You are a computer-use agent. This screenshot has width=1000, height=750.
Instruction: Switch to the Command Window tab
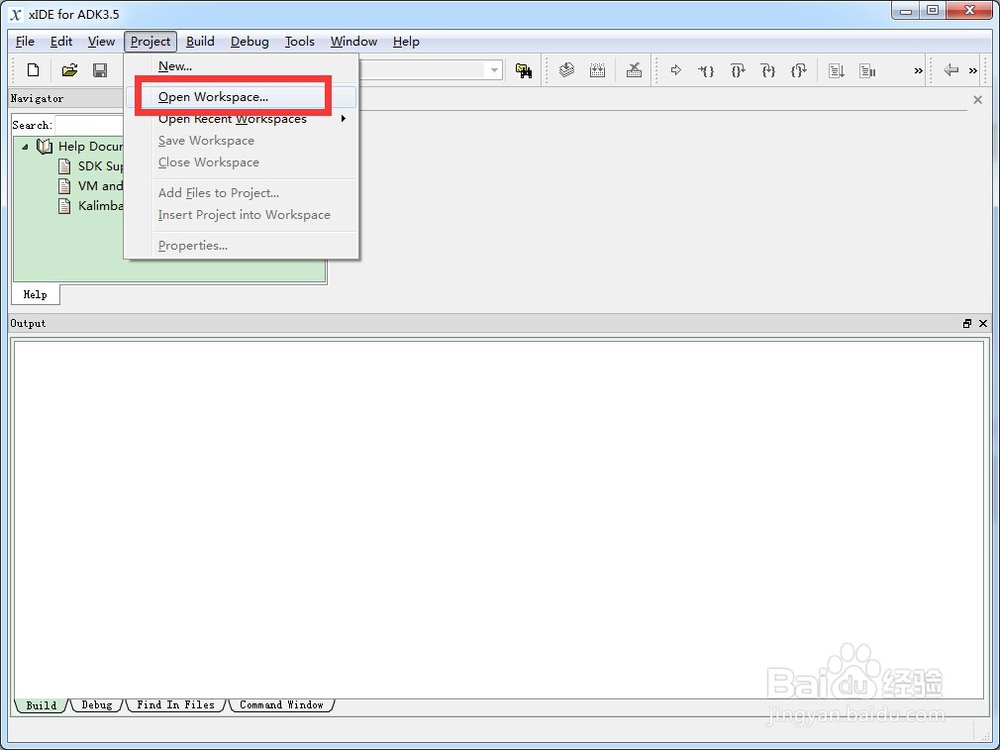coord(281,705)
